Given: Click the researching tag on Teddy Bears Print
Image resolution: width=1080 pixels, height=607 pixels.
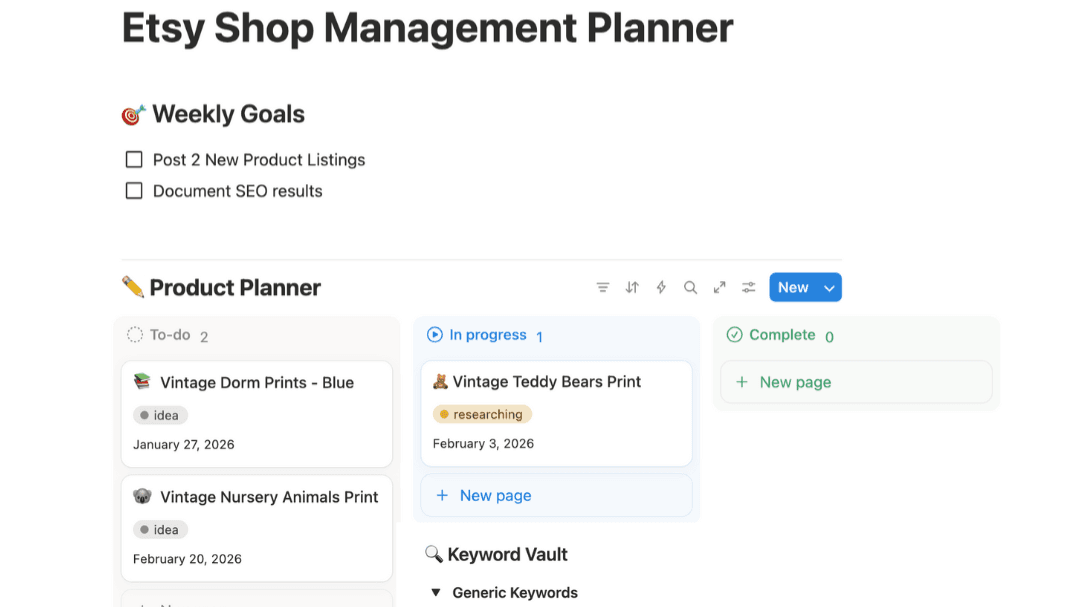Looking at the screenshot, I should (482, 414).
